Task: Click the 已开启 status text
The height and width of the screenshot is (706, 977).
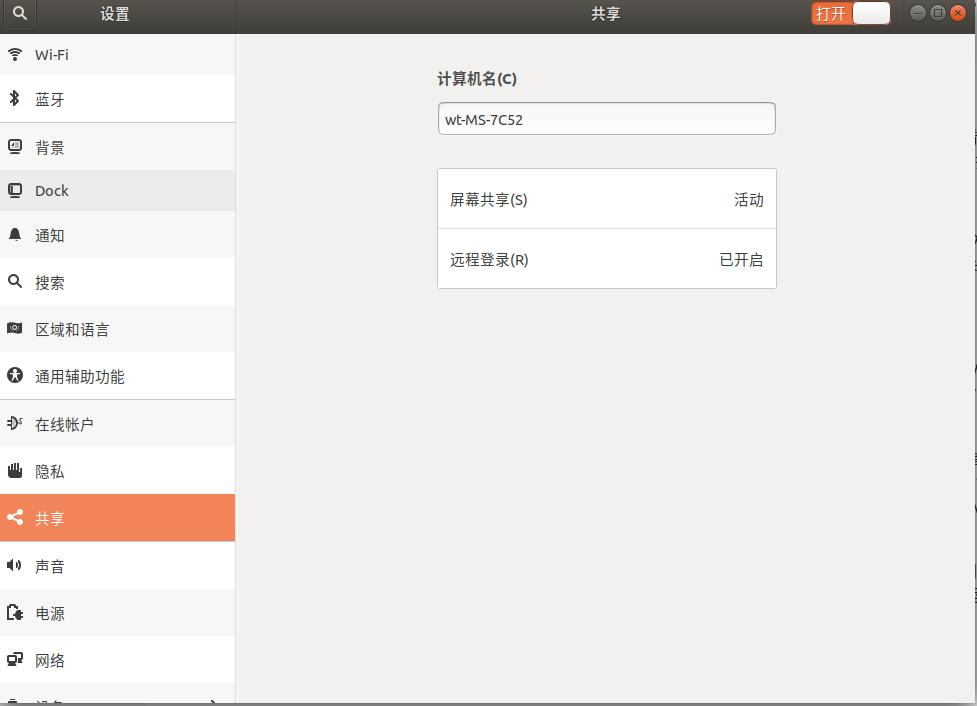Action: coord(741,259)
